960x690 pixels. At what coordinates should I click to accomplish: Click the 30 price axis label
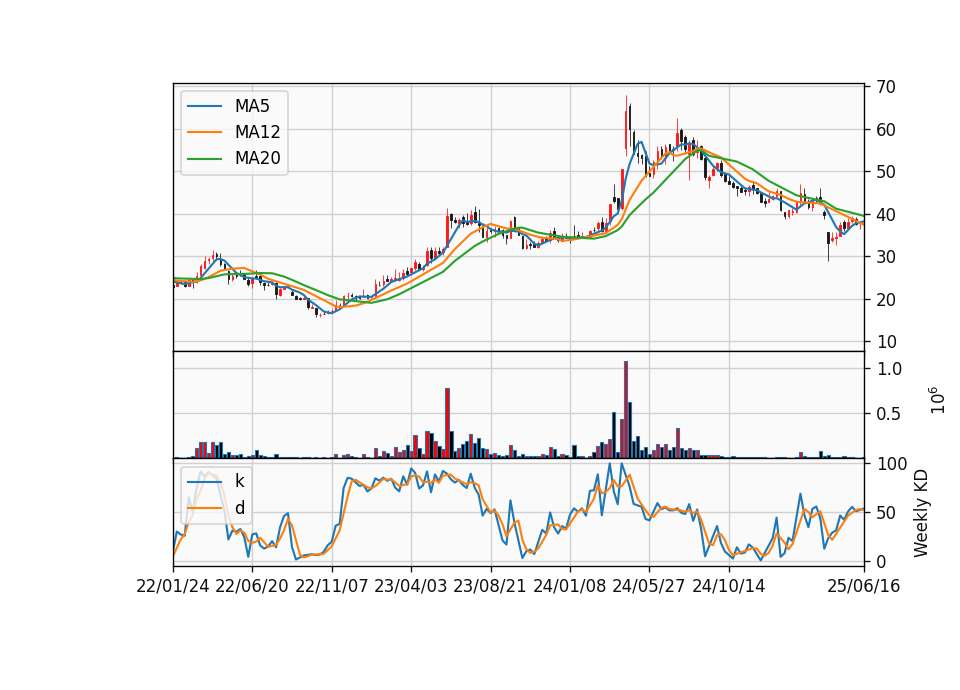click(x=886, y=257)
